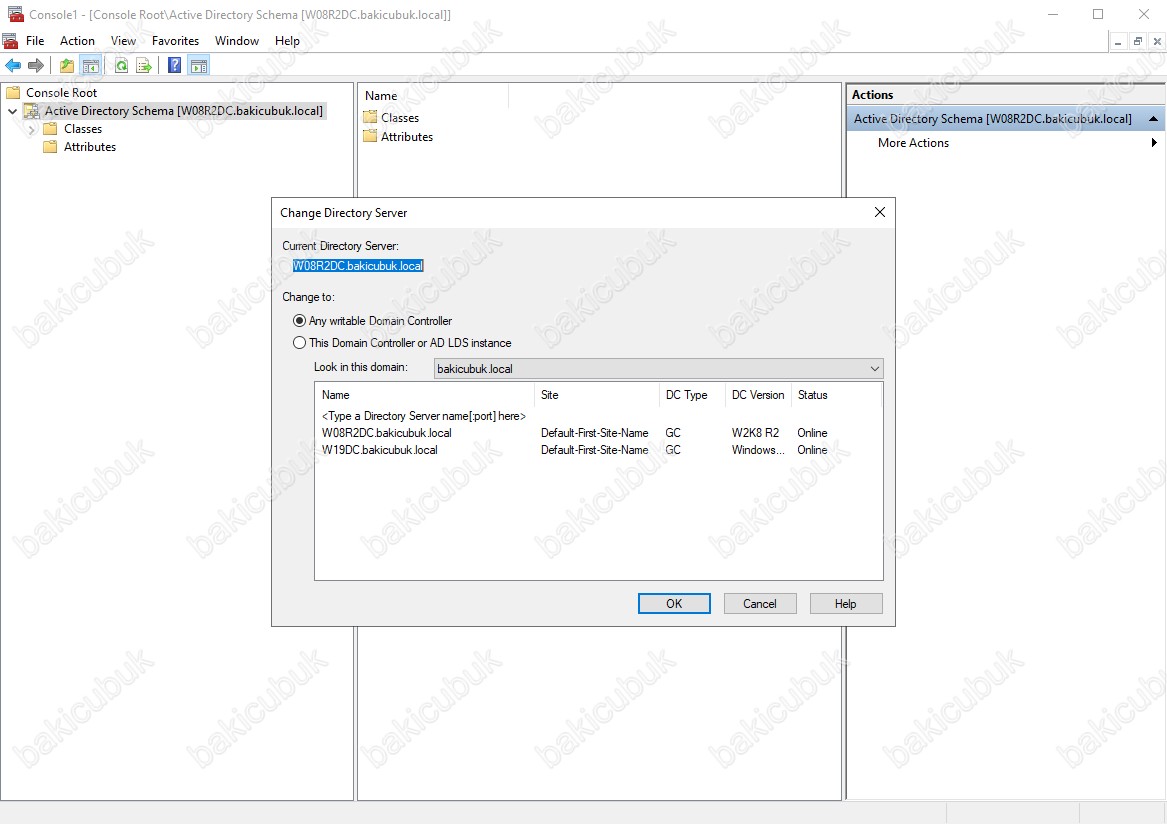This screenshot has height=824, width=1167.
Task: Open the Help menu
Action: (x=287, y=41)
